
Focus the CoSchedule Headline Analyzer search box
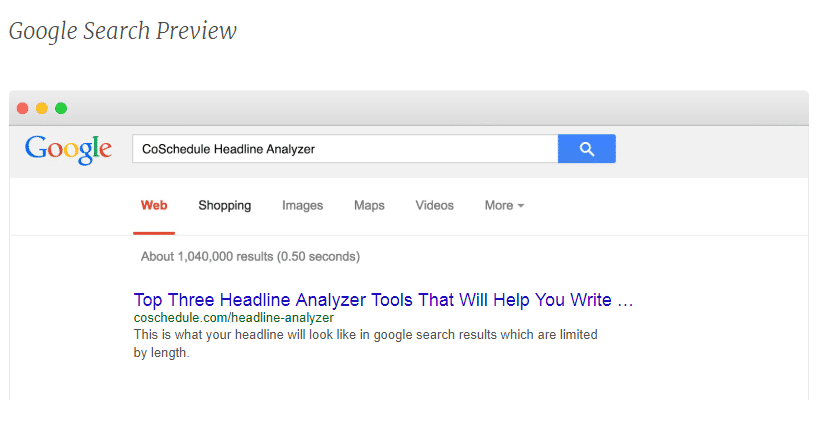[x=344, y=149]
